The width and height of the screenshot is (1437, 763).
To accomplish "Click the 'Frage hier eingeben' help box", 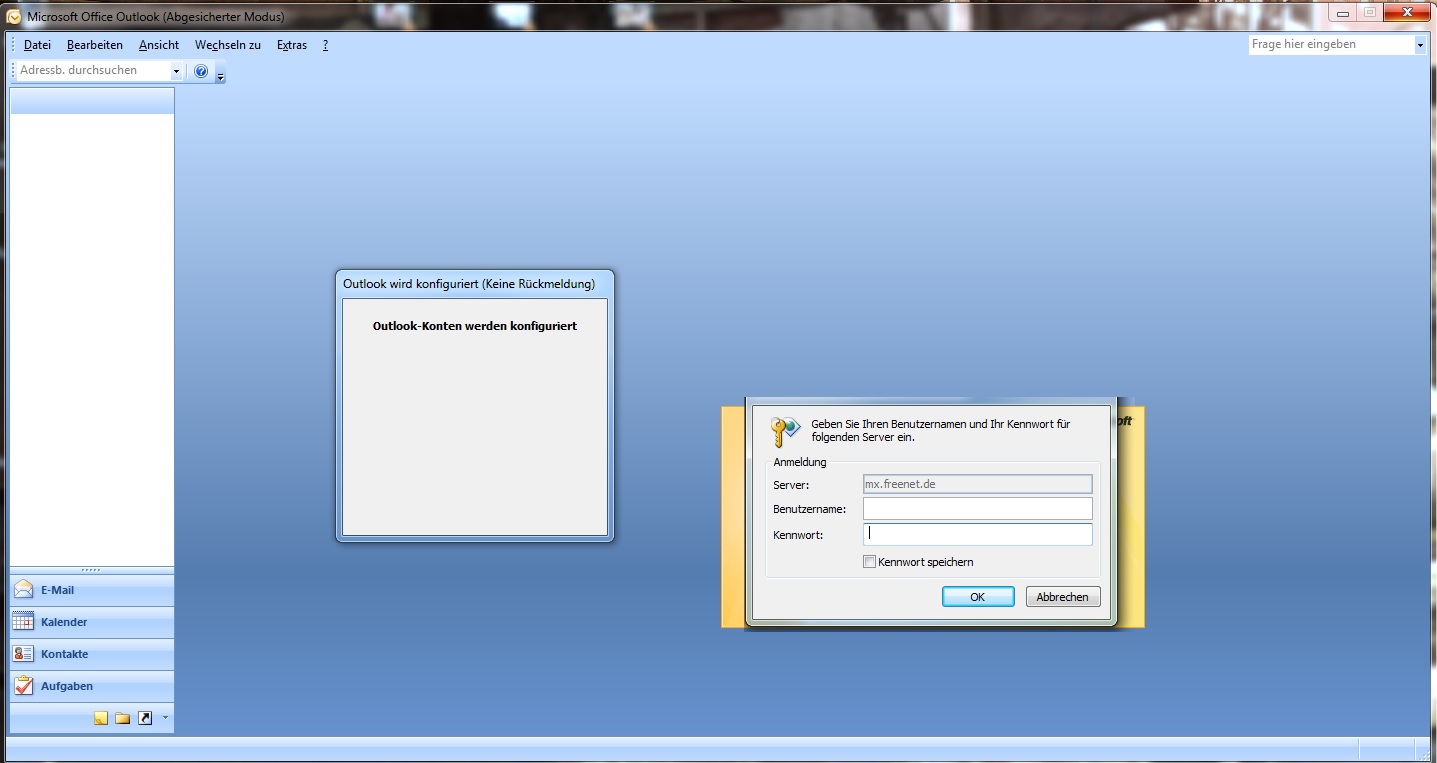I will (x=1331, y=45).
